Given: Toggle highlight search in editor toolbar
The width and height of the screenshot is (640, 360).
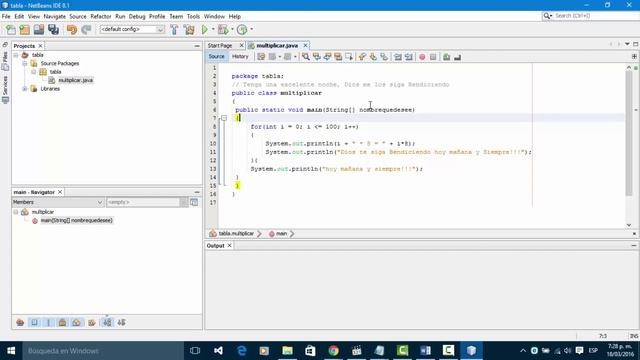Looking at the screenshot, I should coord(338,57).
